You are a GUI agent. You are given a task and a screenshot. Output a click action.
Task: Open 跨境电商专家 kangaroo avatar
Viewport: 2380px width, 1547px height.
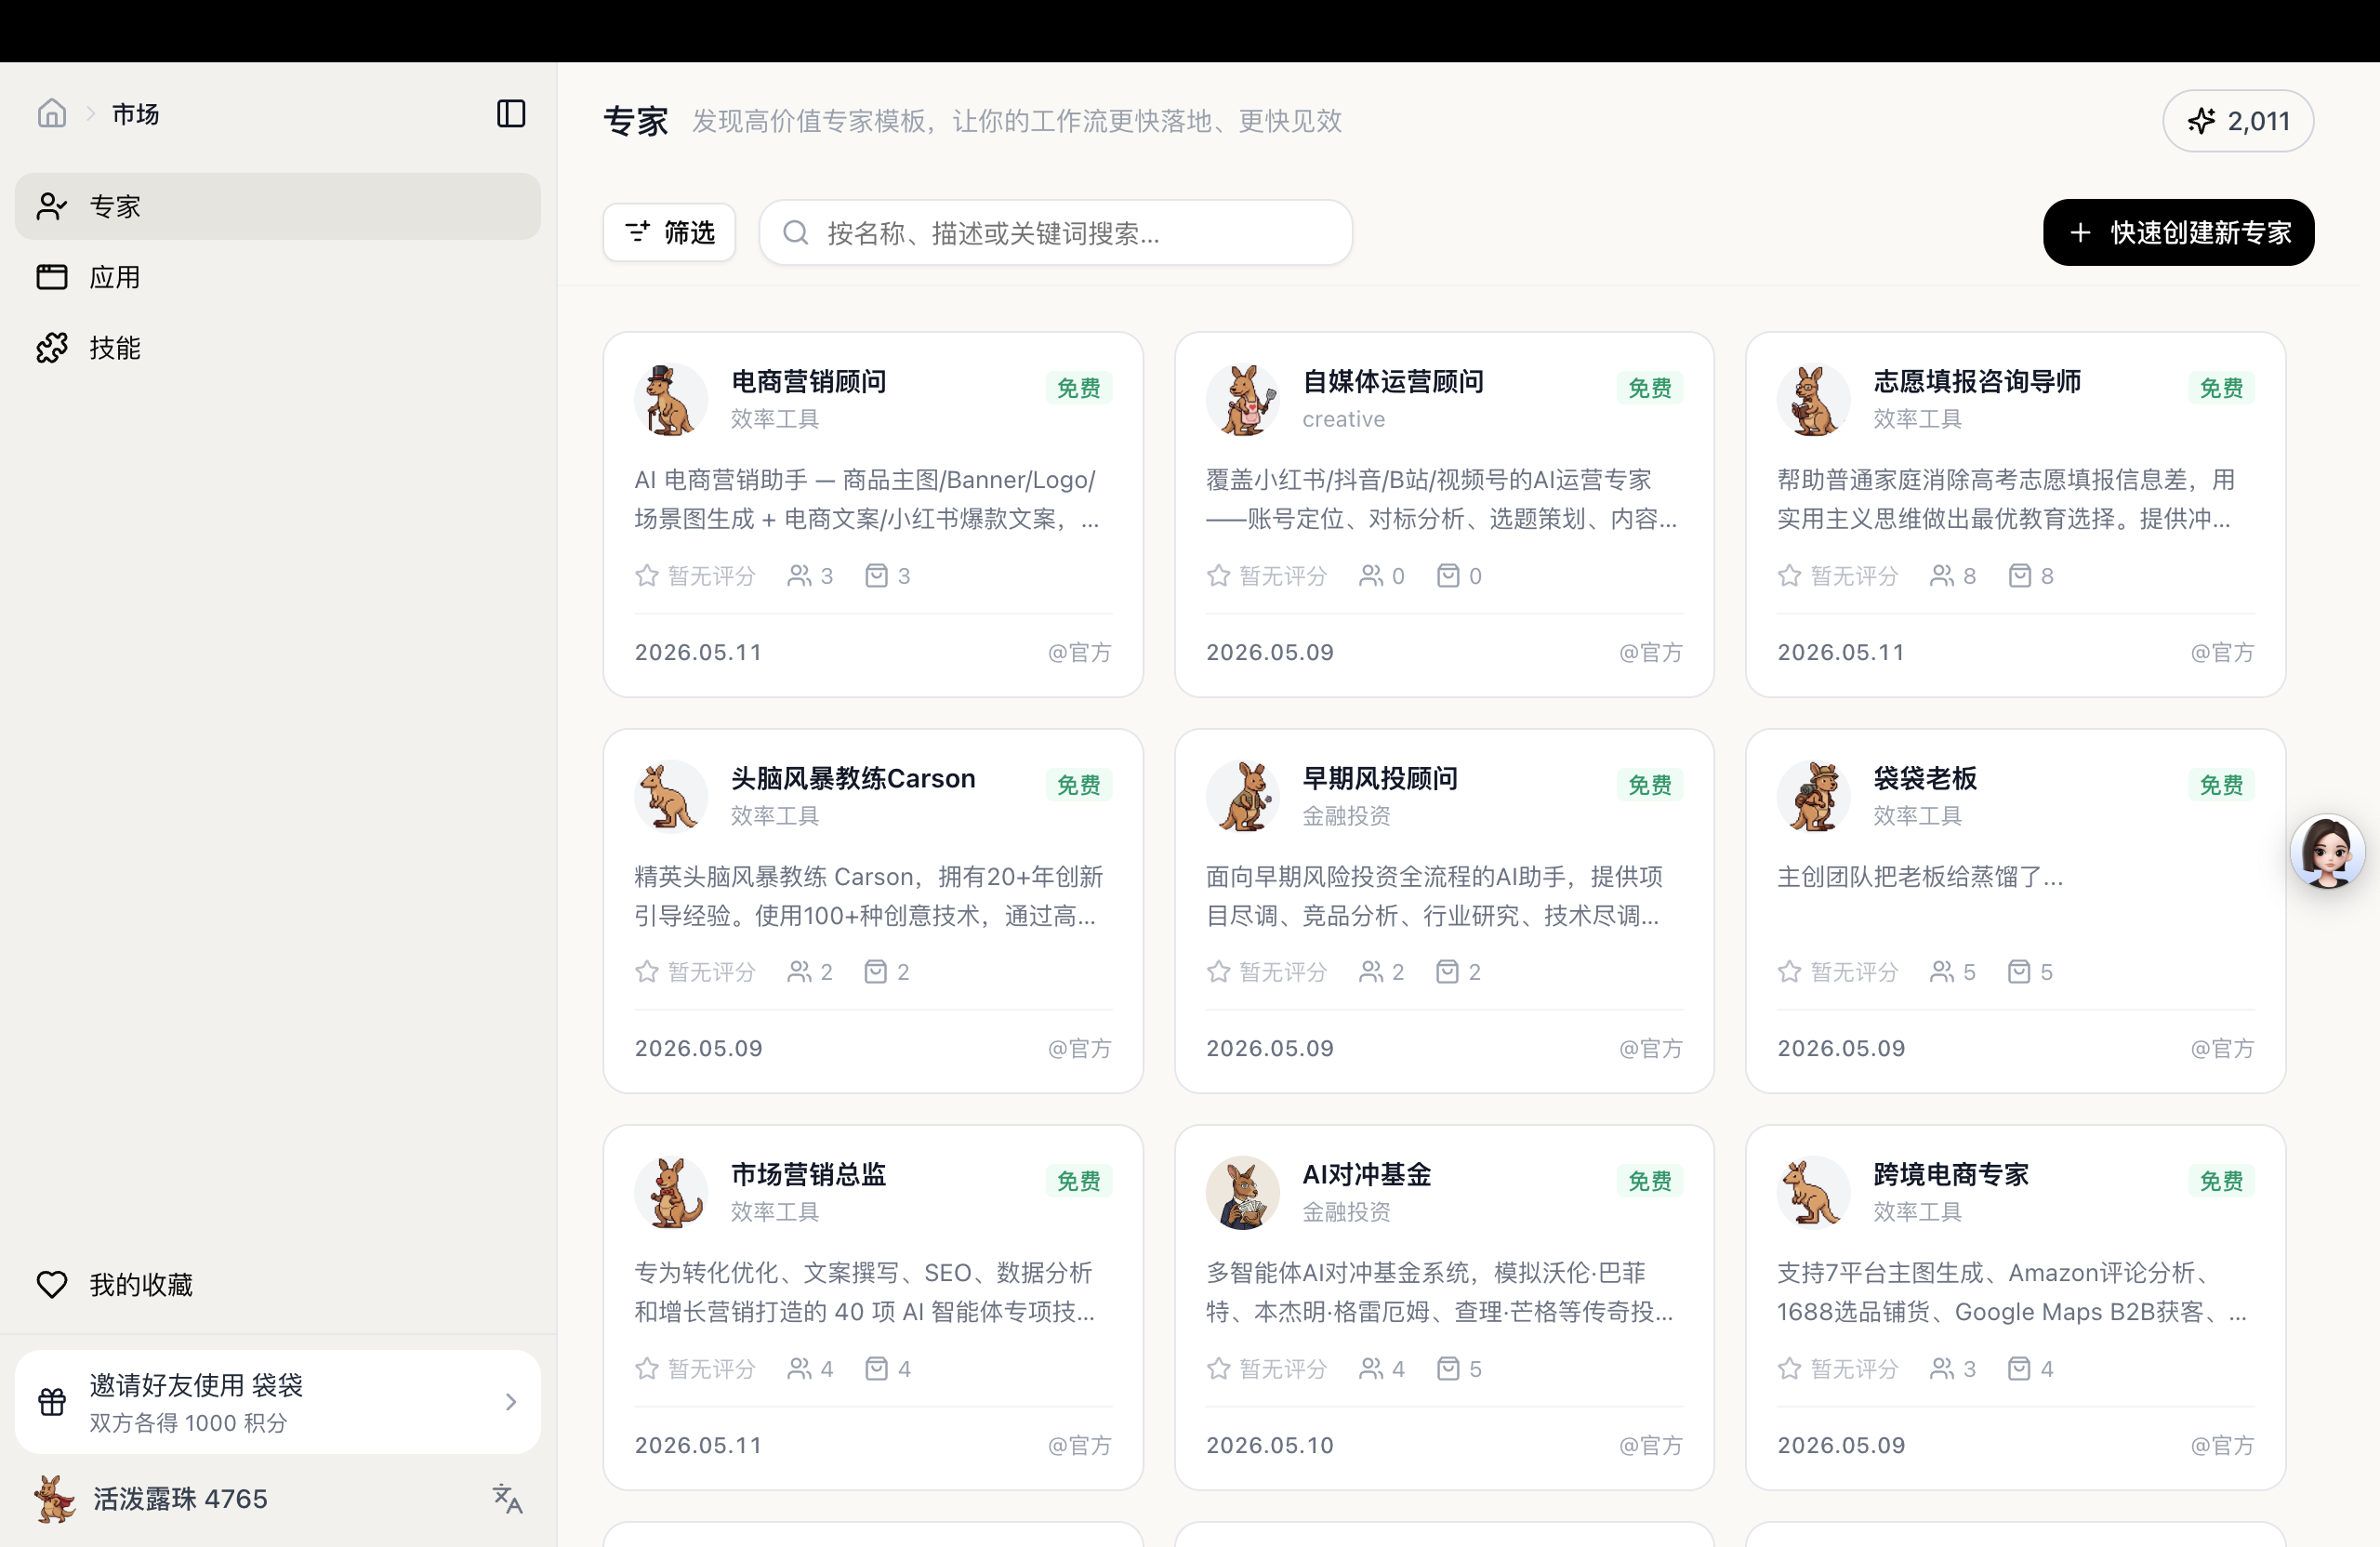1814,1193
